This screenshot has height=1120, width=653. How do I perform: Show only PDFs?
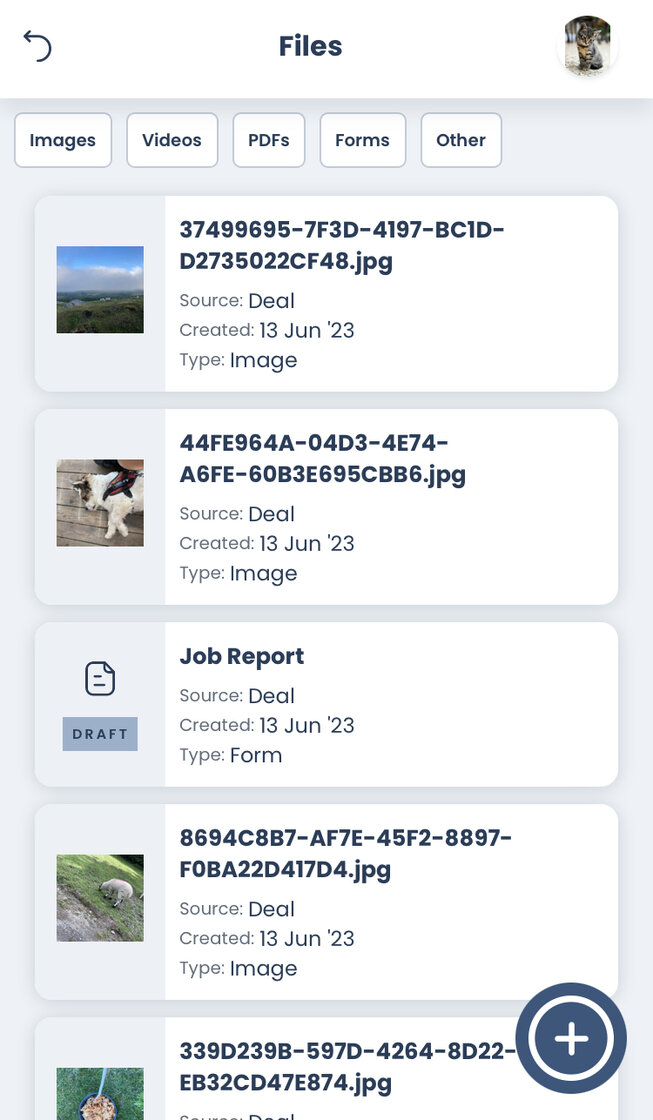[269, 140]
